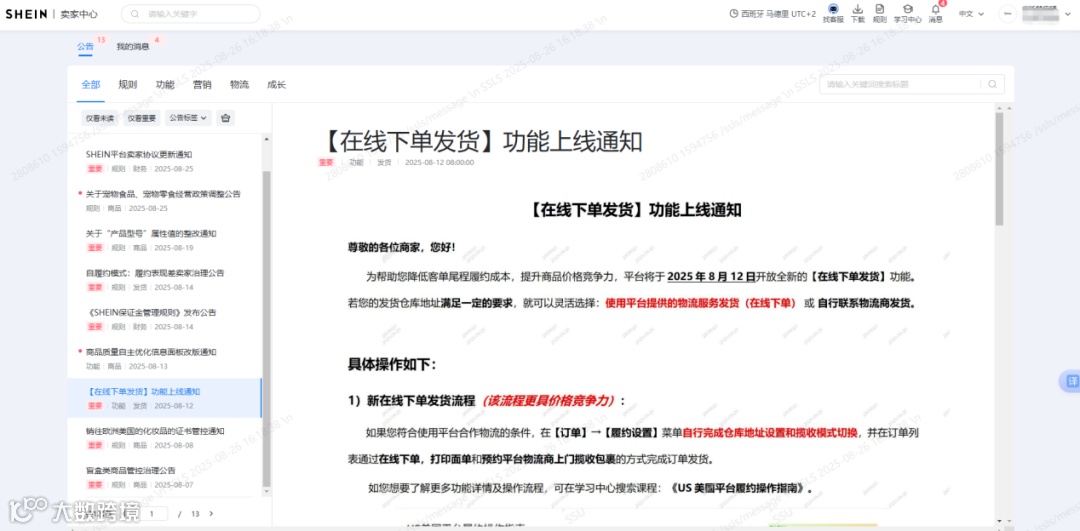Click the announcement list scrollbar

pos(267,331)
